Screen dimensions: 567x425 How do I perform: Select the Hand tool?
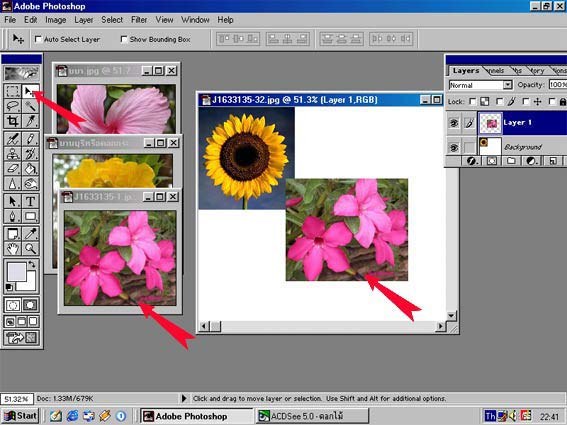(x=12, y=248)
